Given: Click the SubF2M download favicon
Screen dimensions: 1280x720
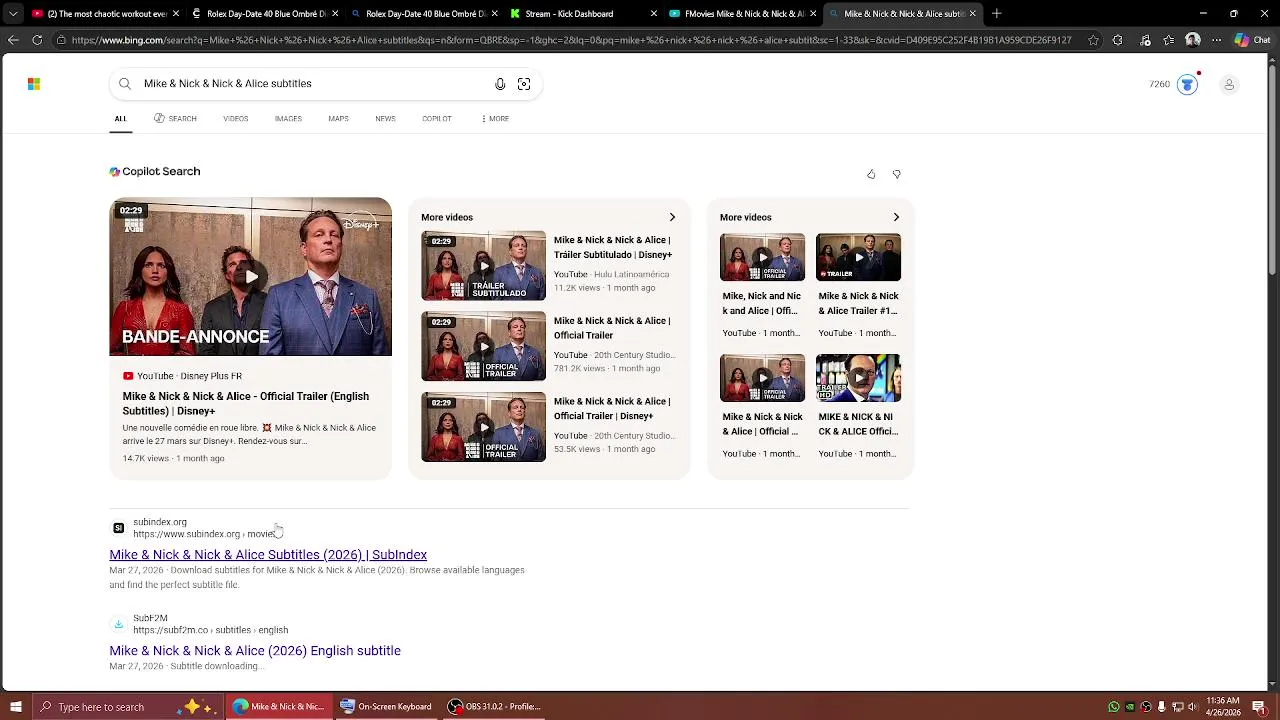Looking at the screenshot, I should (x=118, y=624).
